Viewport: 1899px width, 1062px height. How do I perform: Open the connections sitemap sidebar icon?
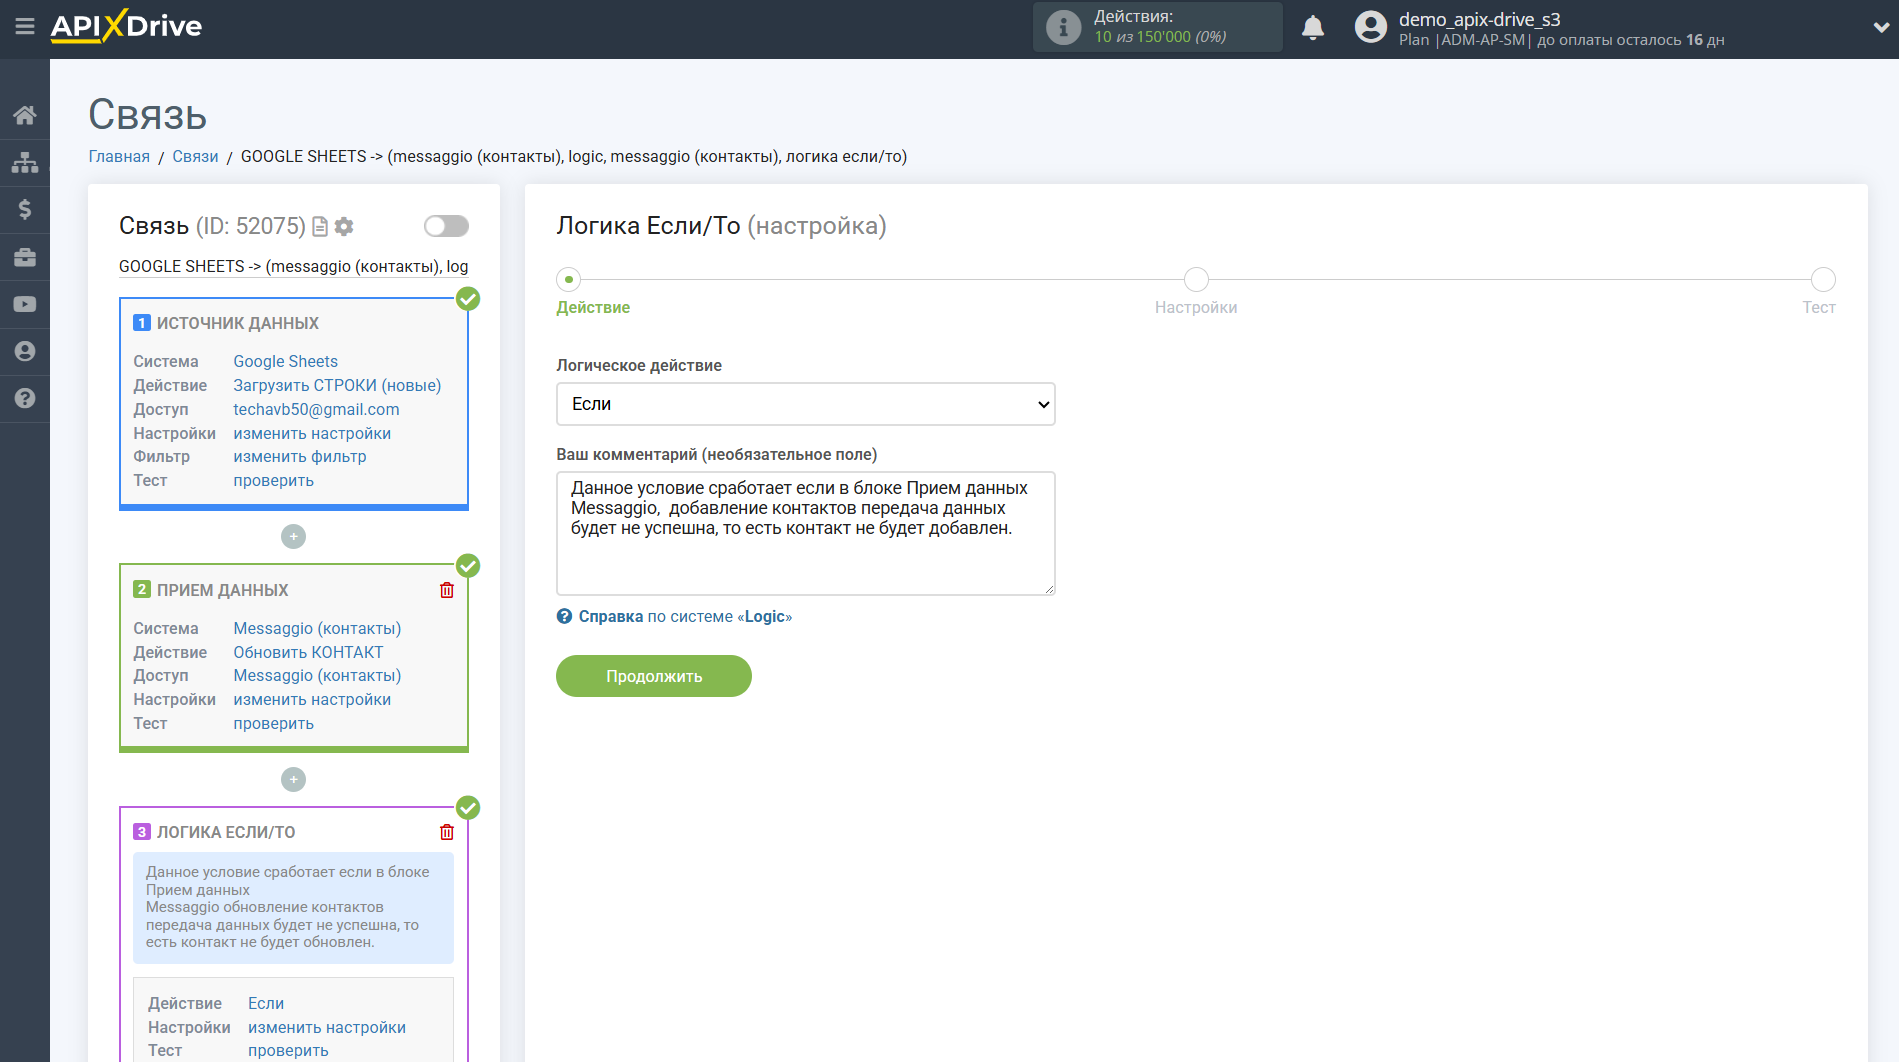25,162
